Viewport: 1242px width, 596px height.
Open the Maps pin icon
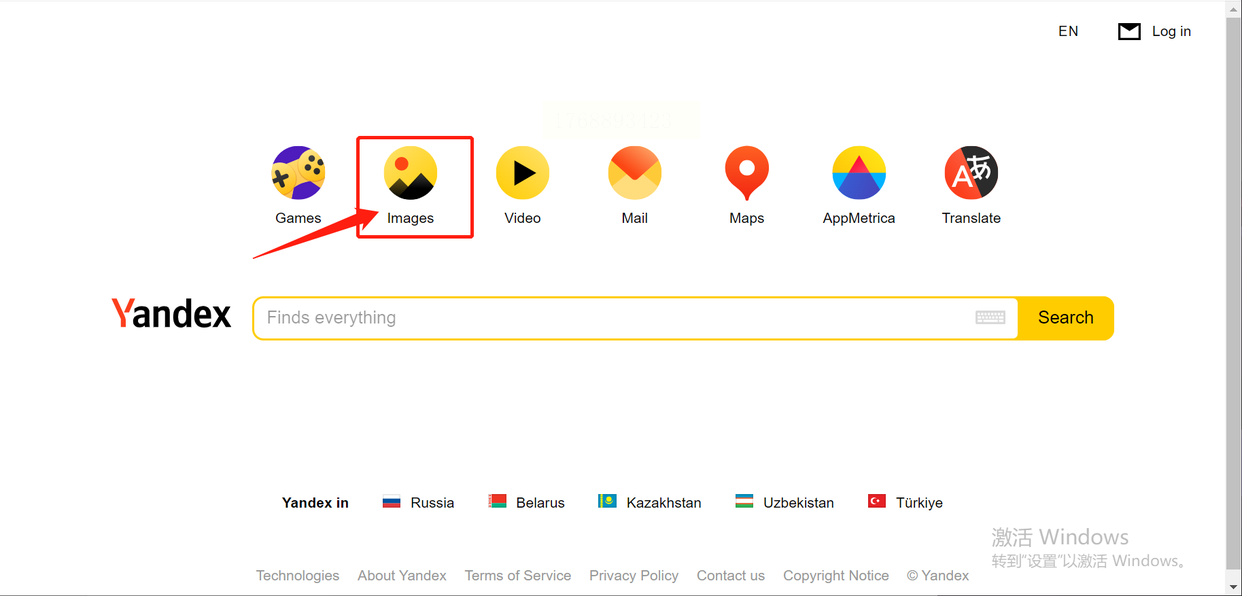pos(747,173)
